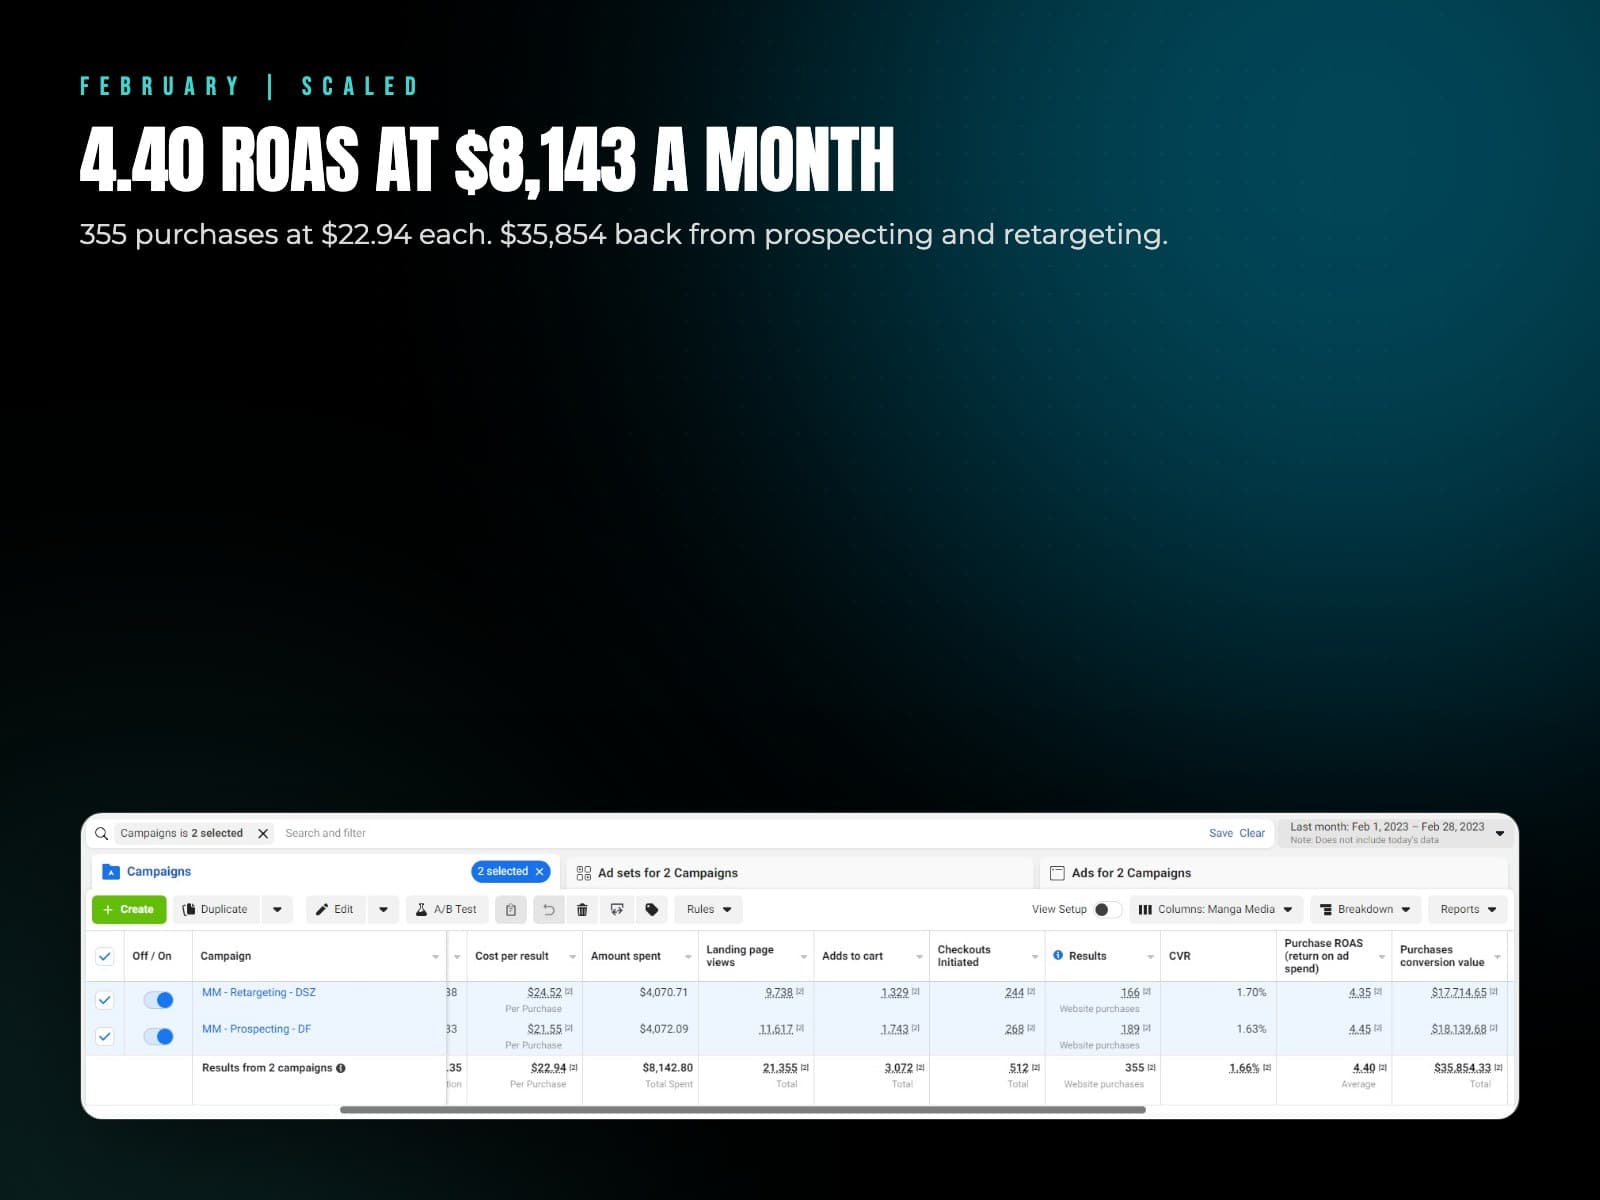
Task: Click the Save filter link
Action: click(x=1220, y=833)
